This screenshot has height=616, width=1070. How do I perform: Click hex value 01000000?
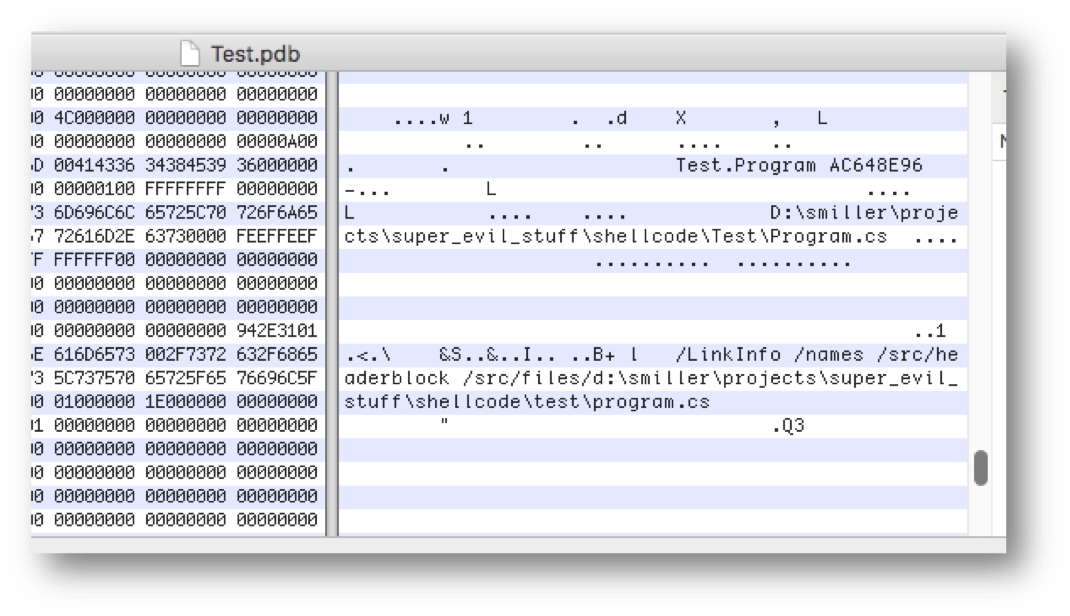coord(94,401)
